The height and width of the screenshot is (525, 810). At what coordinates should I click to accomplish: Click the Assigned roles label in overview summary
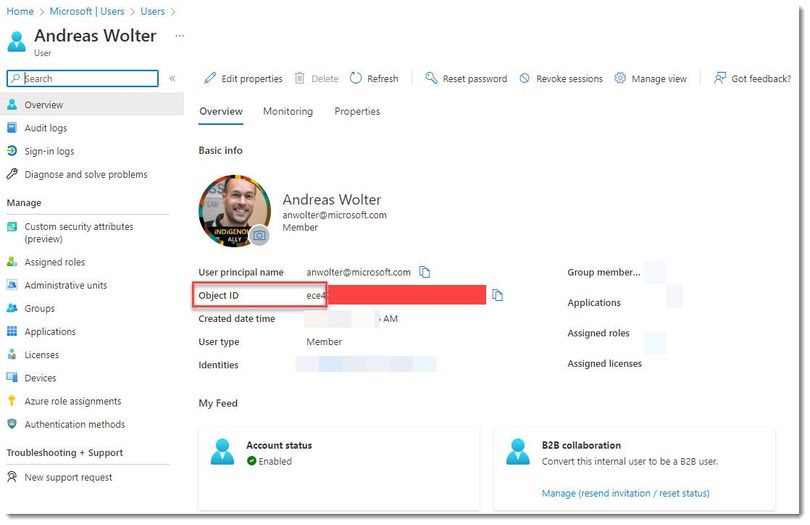point(598,333)
